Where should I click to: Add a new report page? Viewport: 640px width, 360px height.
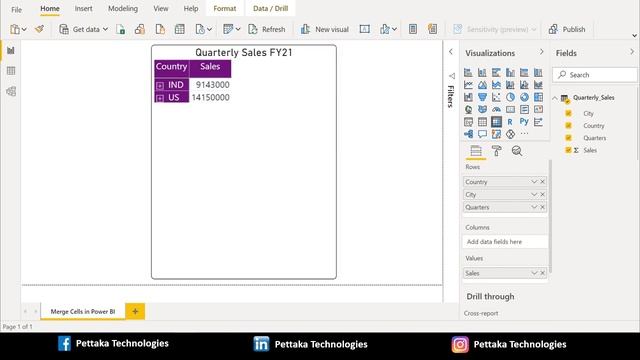click(x=135, y=311)
